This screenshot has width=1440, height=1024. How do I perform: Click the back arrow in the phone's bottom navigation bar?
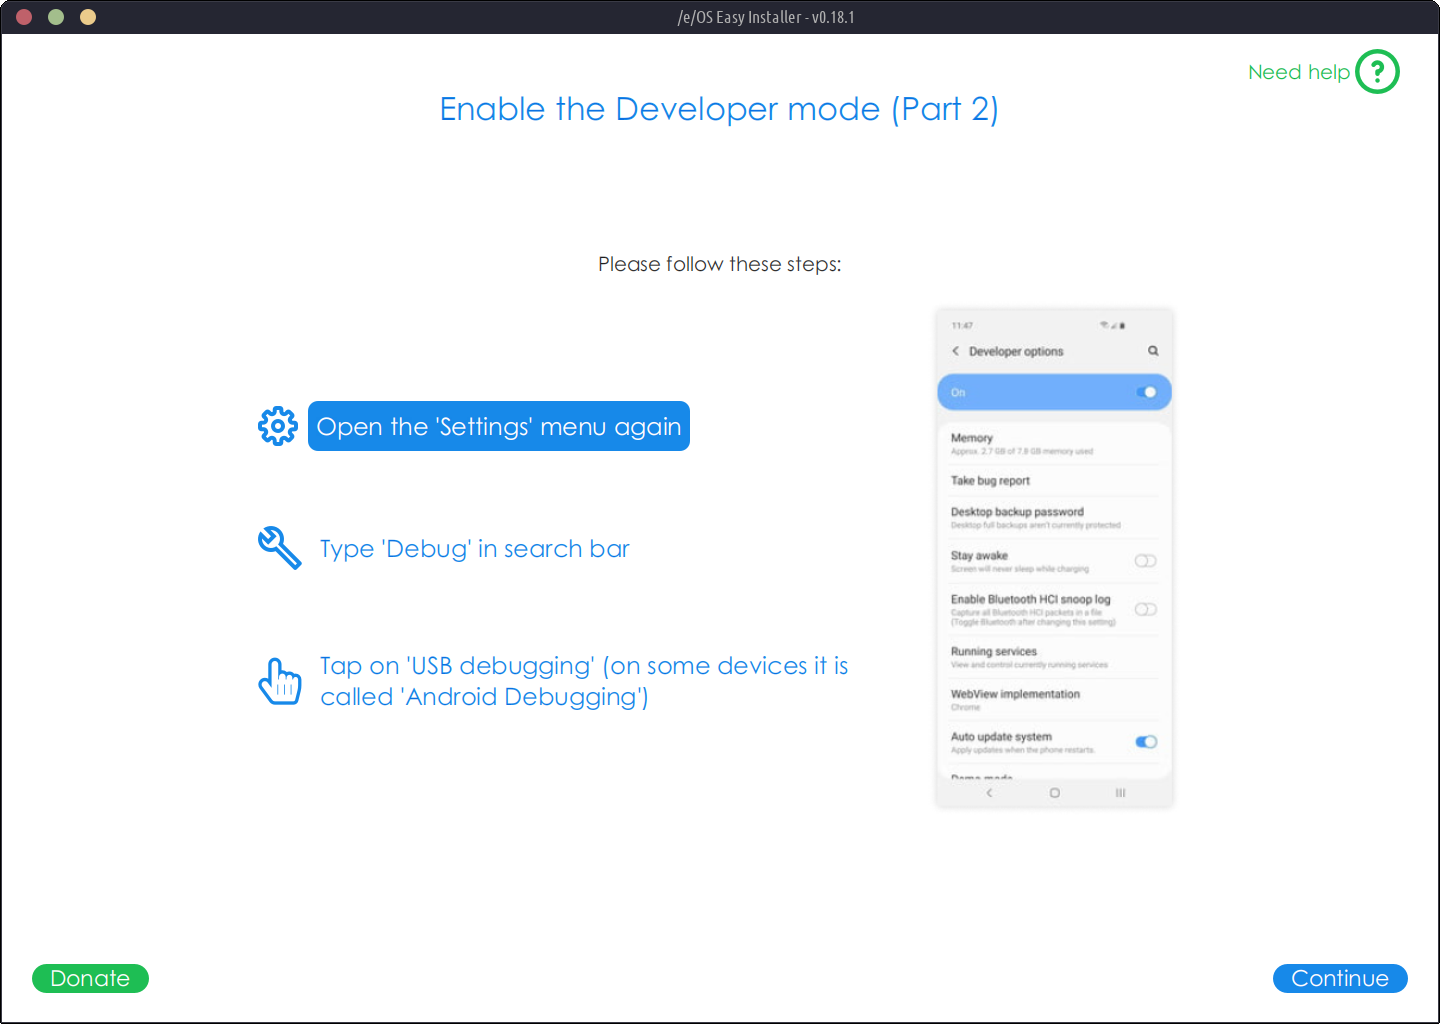pyautogui.click(x=989, y=793)
